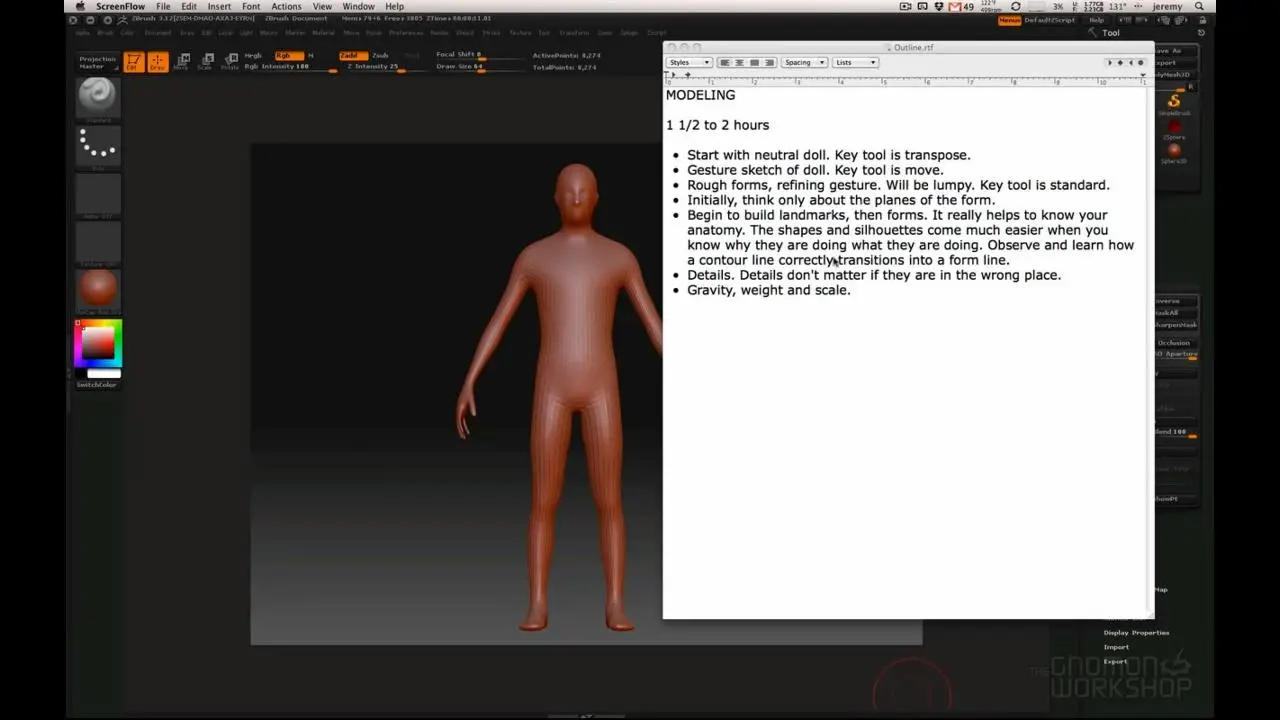1280x720 pixels.
Task: Toggle the M material mode button
Action: point(311,56)
